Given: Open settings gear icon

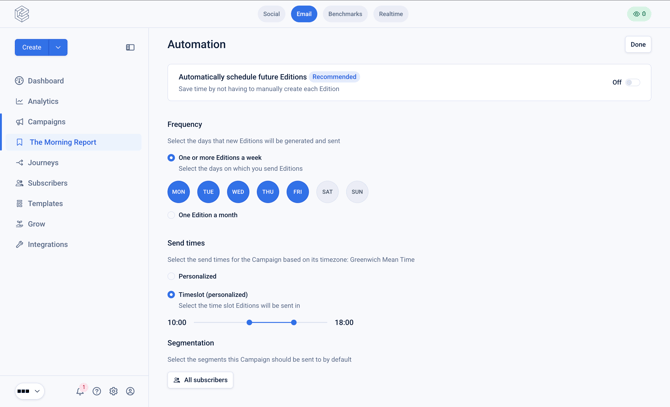Looking at the screenshot, I should [x=113, y=391].
